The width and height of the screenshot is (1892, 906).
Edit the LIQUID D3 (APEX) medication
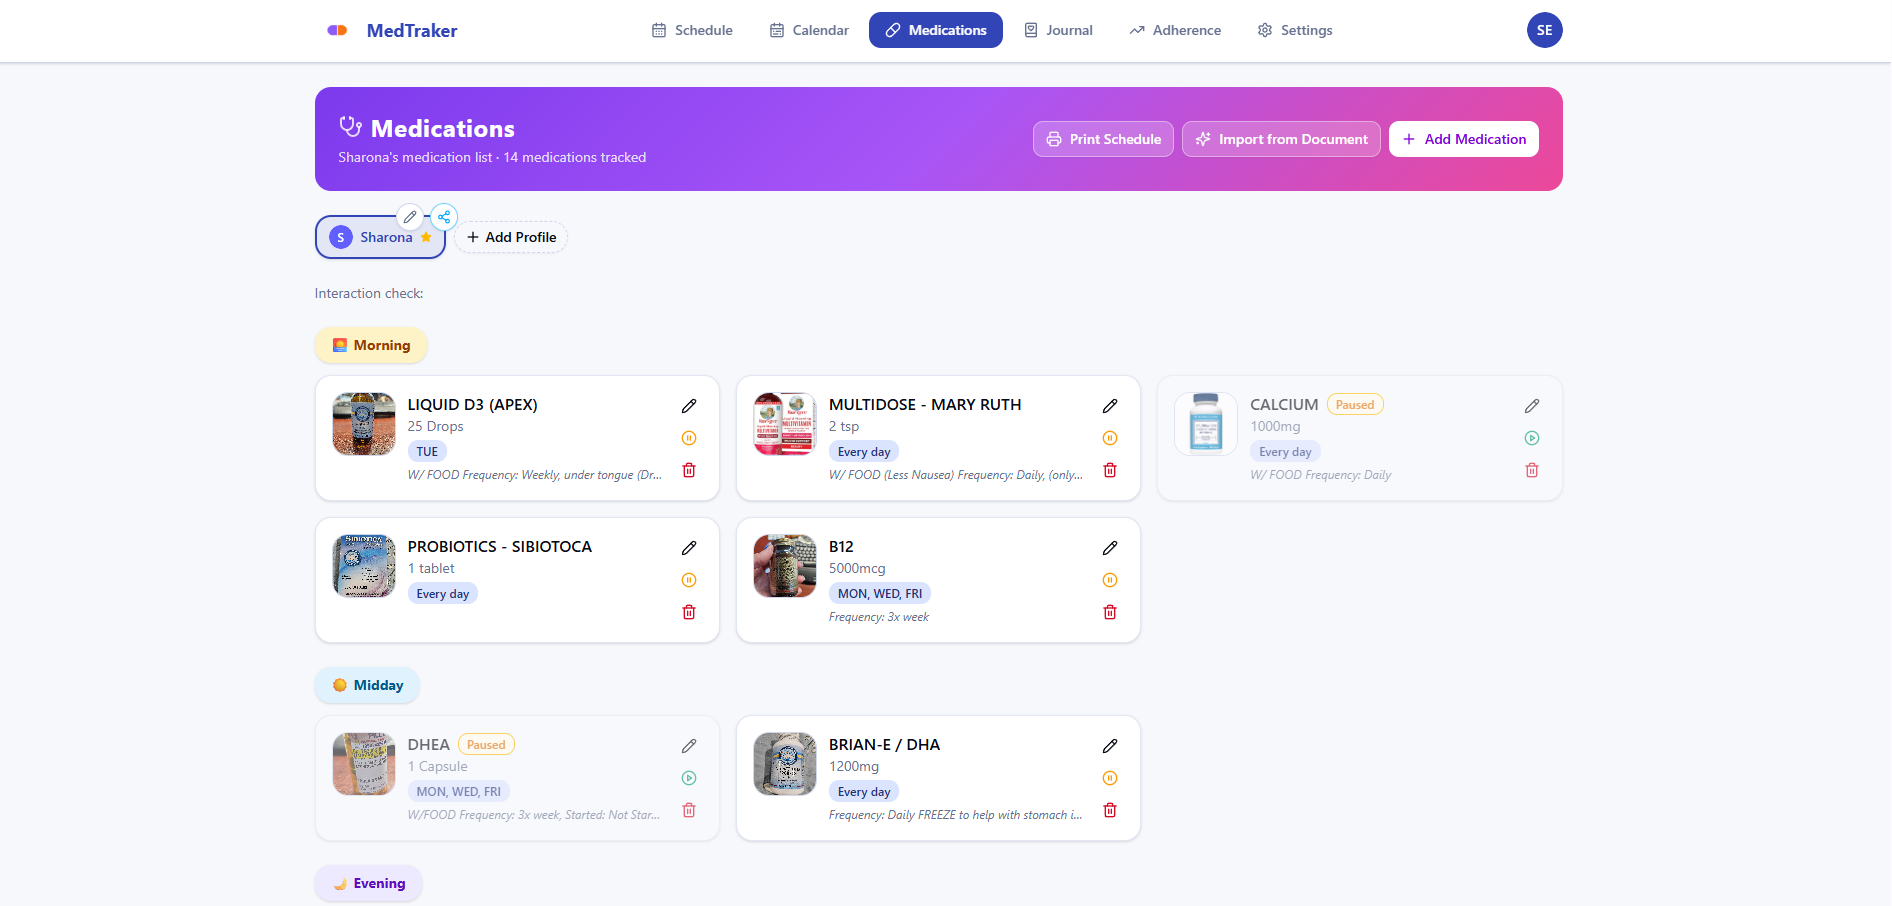(689, 406)
